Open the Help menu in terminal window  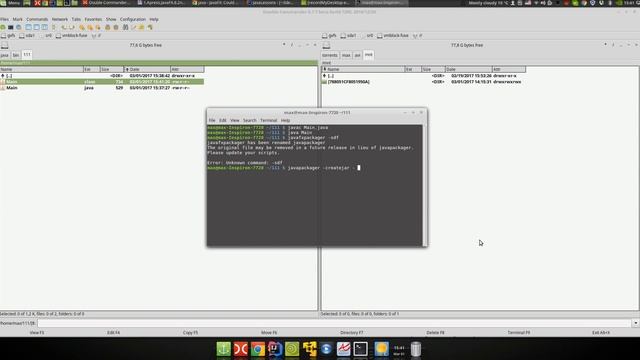(x=285, y=120)
